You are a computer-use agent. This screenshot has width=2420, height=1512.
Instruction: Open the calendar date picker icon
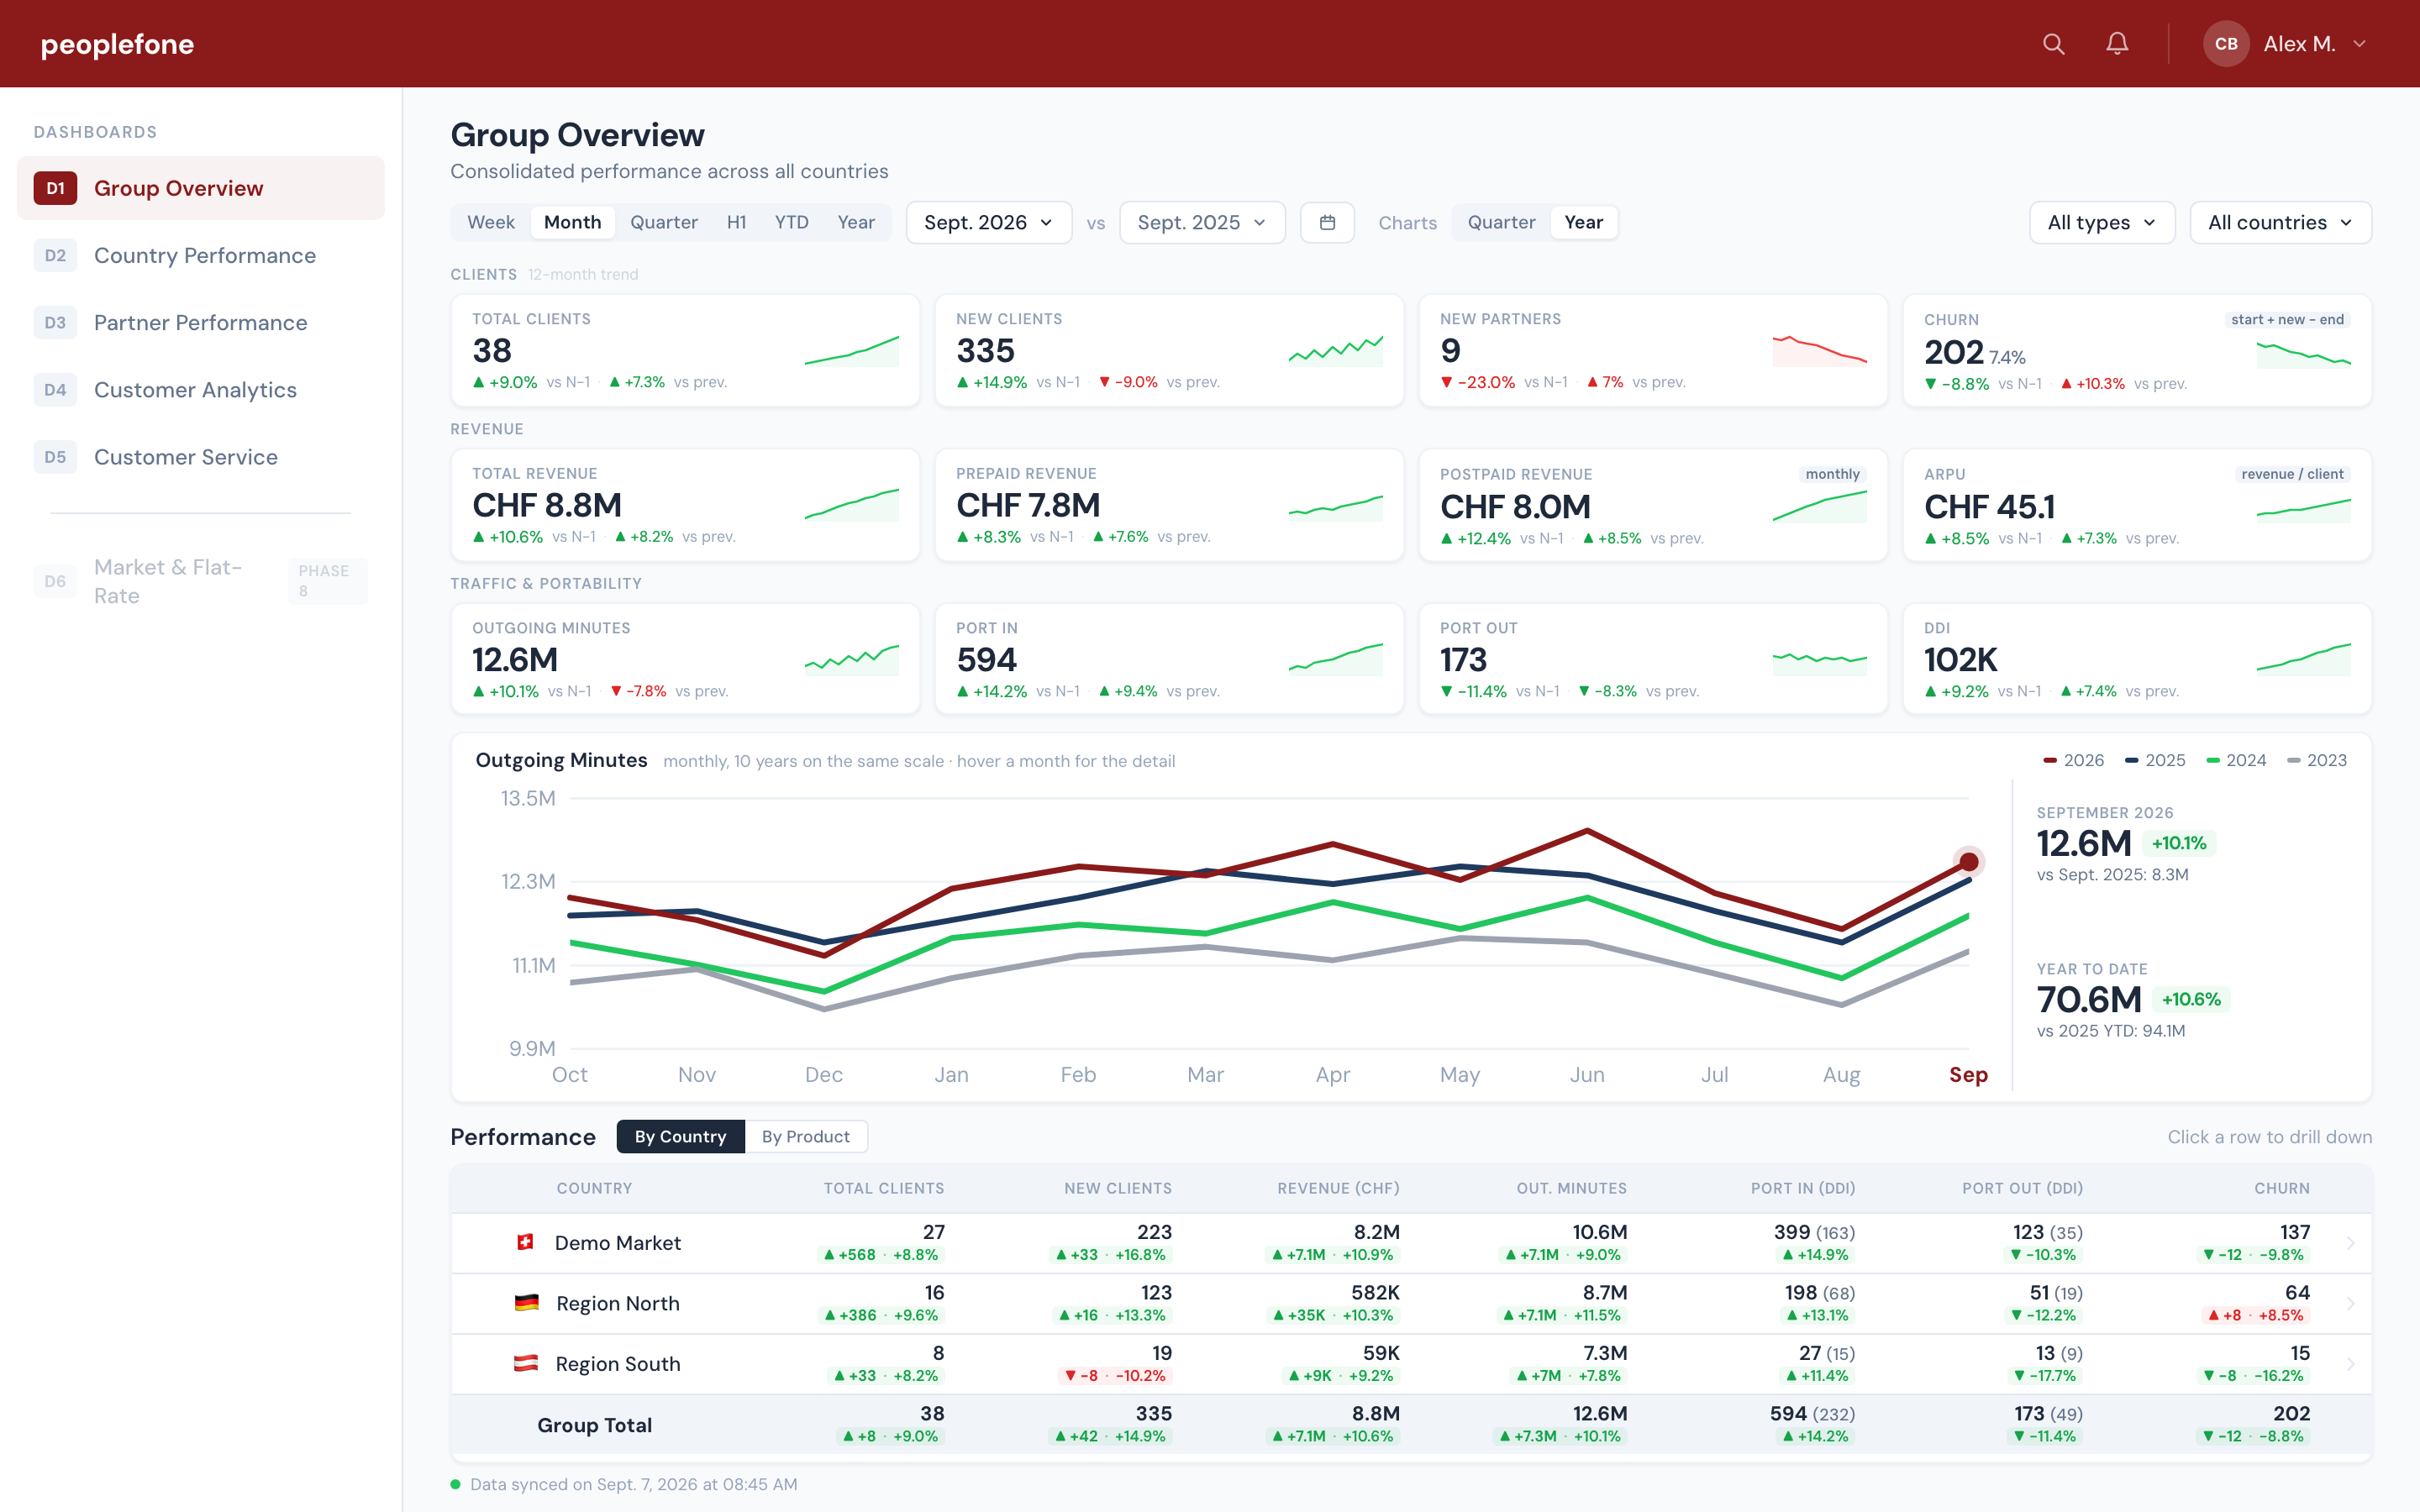pos(1327,222)
